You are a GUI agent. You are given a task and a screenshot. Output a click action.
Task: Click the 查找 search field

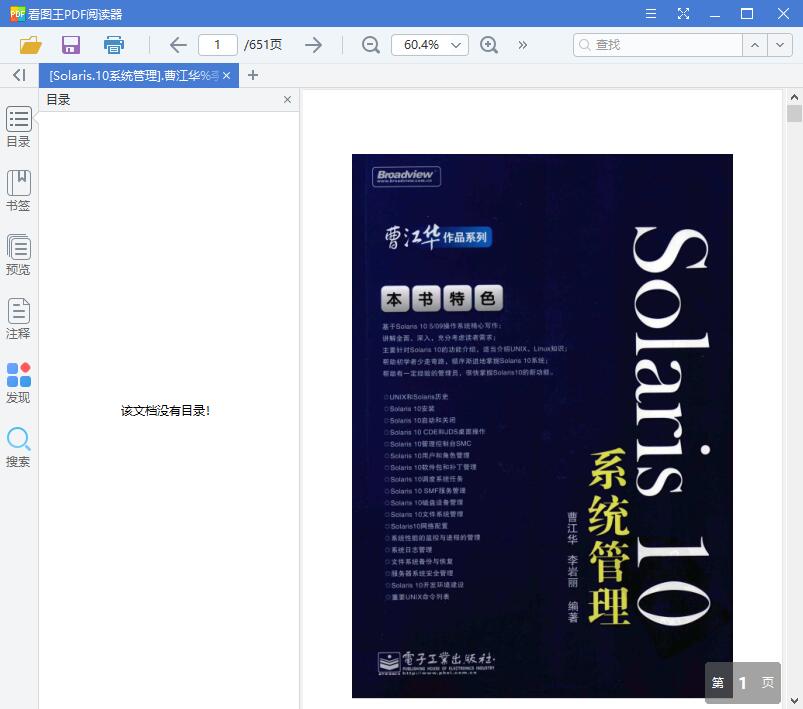tap(658, 45)
